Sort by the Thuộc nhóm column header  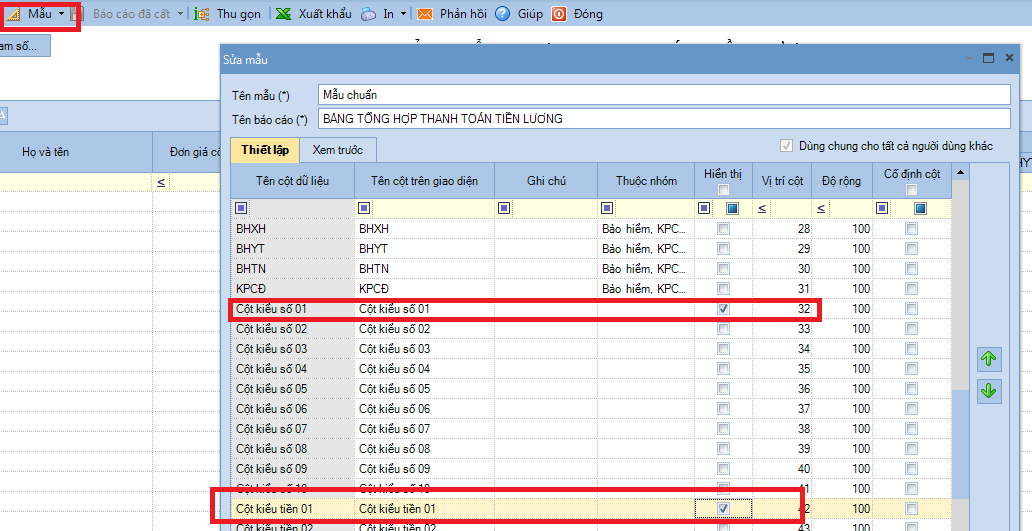tap(646, 181)
